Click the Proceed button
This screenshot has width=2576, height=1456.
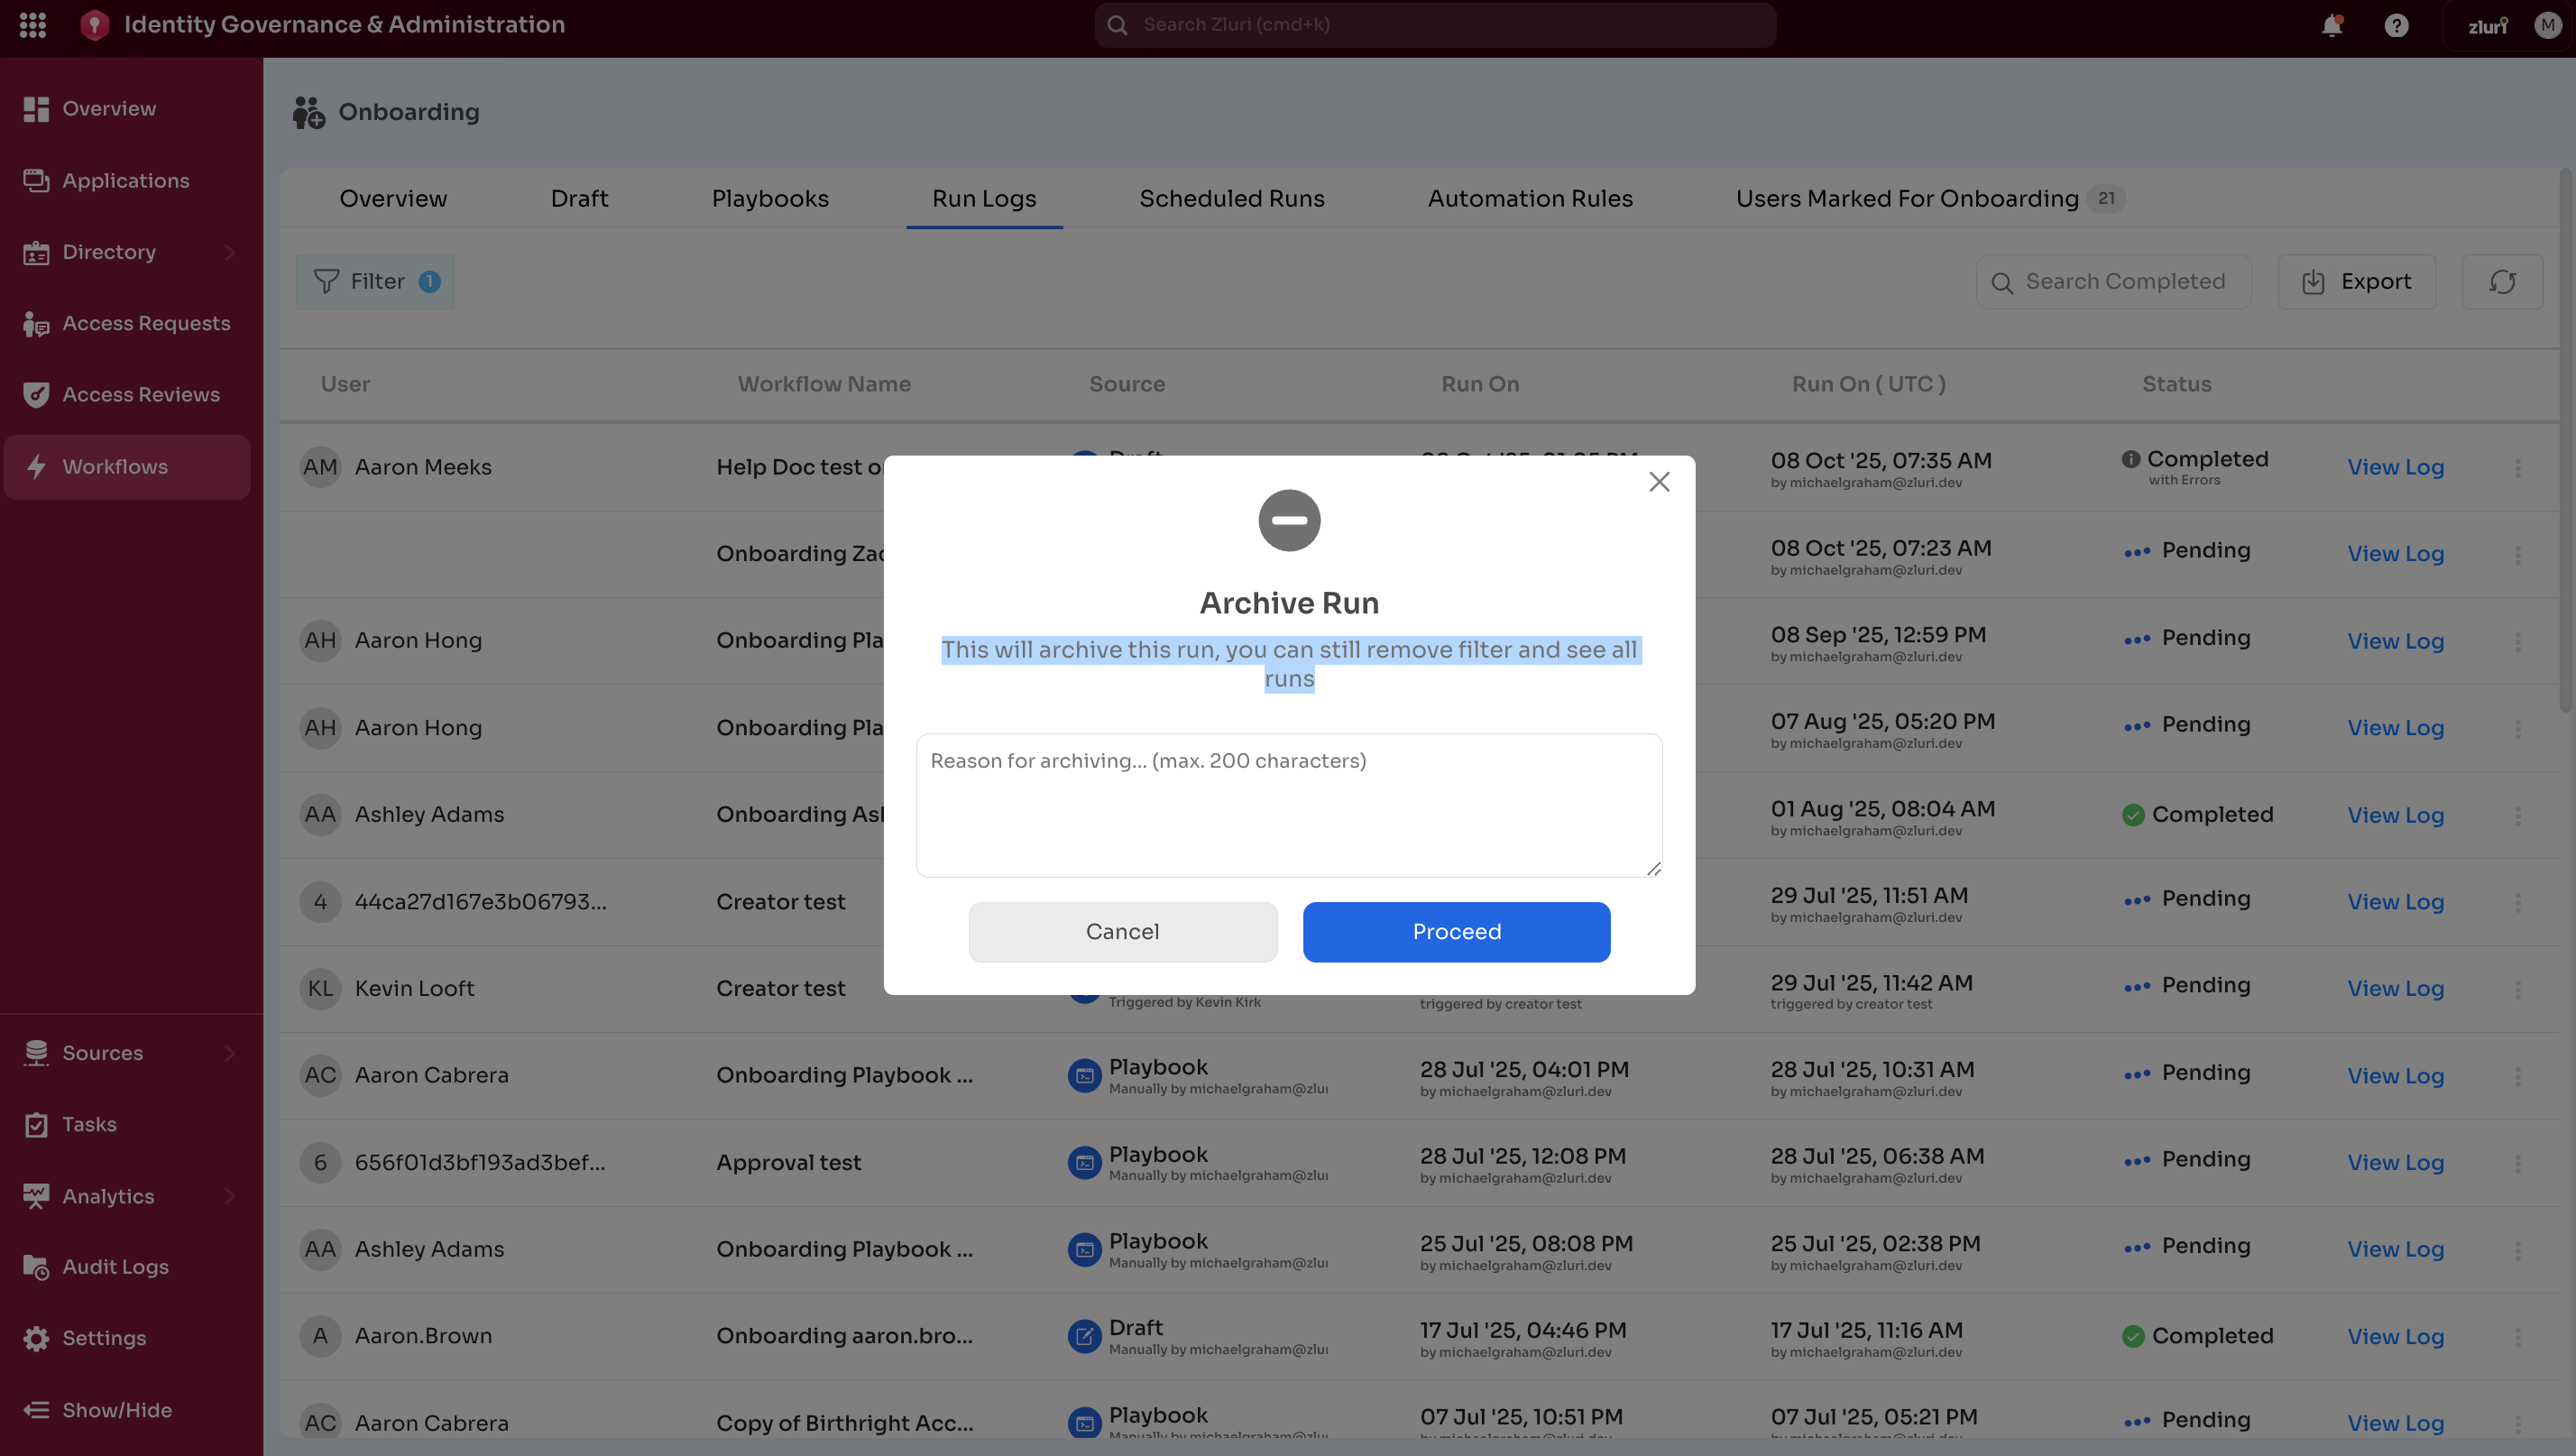coord(1456,932)
